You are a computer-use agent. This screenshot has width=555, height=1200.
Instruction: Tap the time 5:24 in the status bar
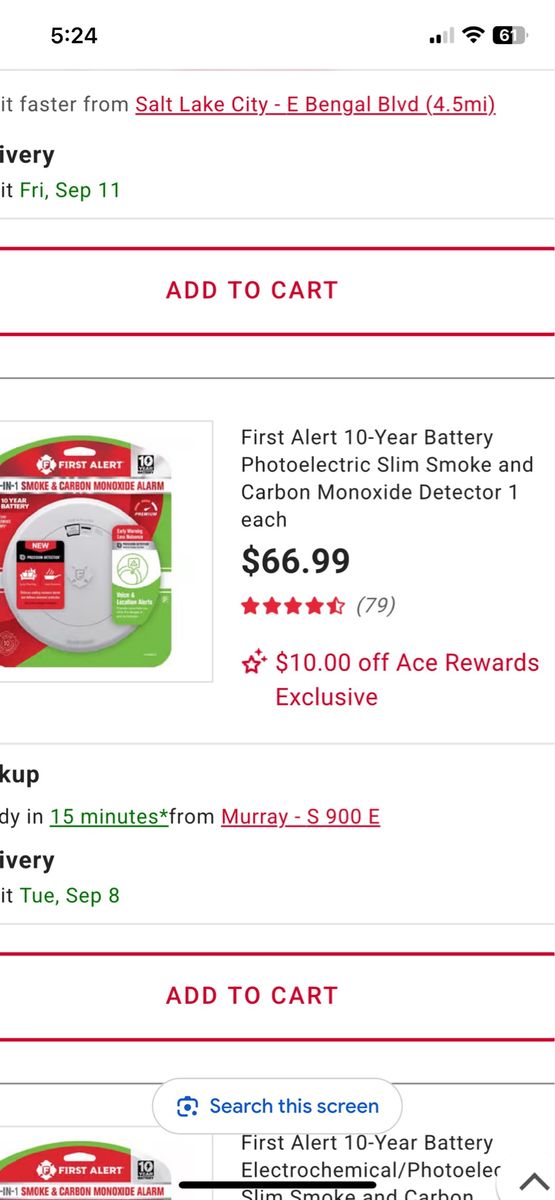[x=74, y=35]
